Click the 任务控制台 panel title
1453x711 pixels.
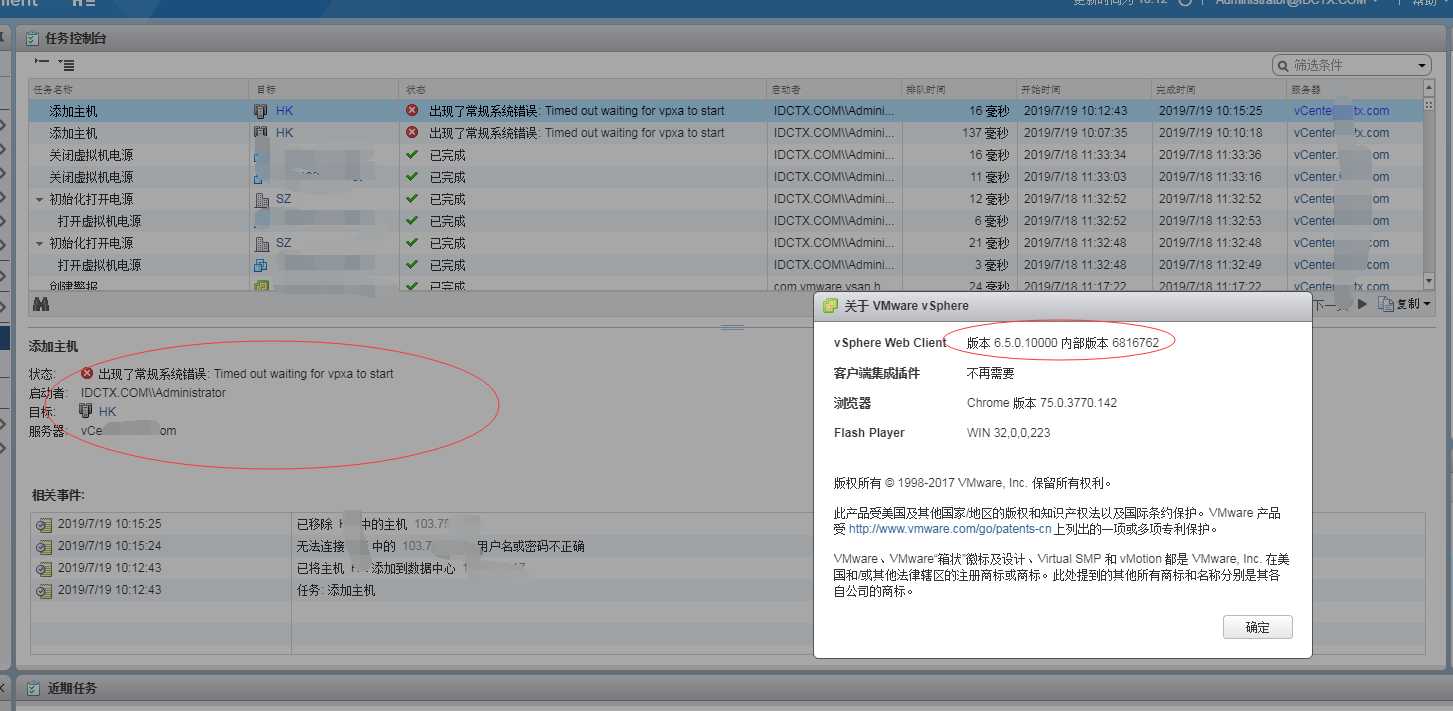pos(75,39)
